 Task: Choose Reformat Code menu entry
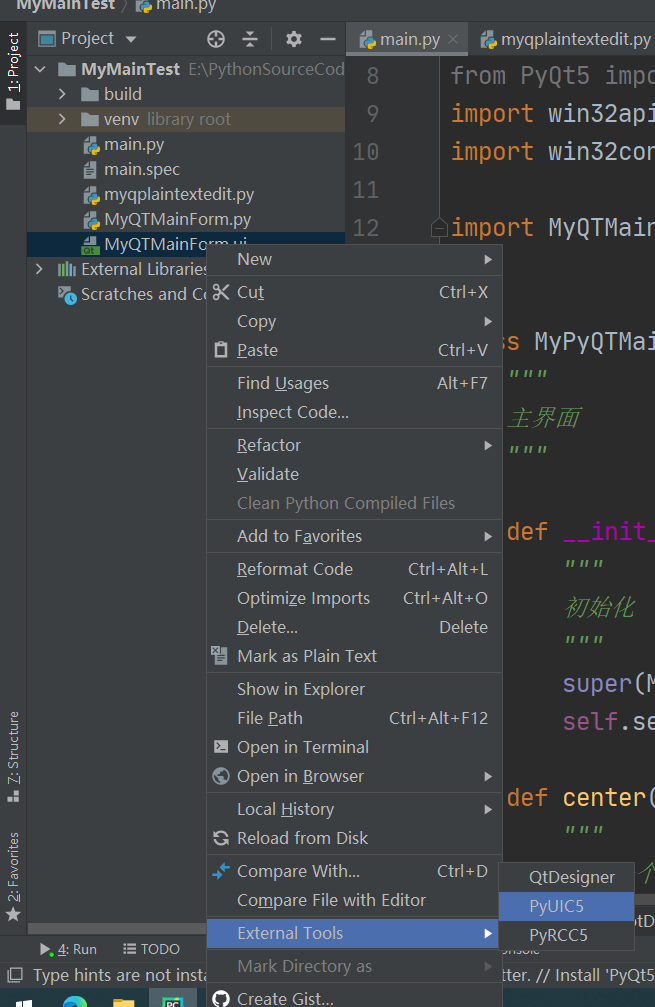pyautogui.click(x=354, y=569)
